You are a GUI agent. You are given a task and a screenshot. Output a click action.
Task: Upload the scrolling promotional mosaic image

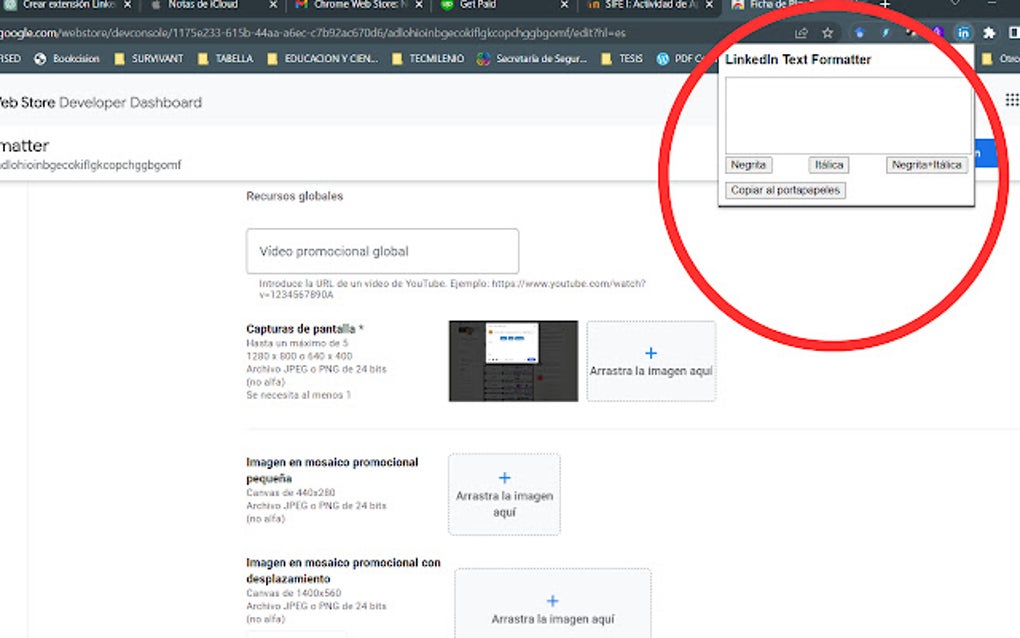pyautogui.click(x=553, y=604)
